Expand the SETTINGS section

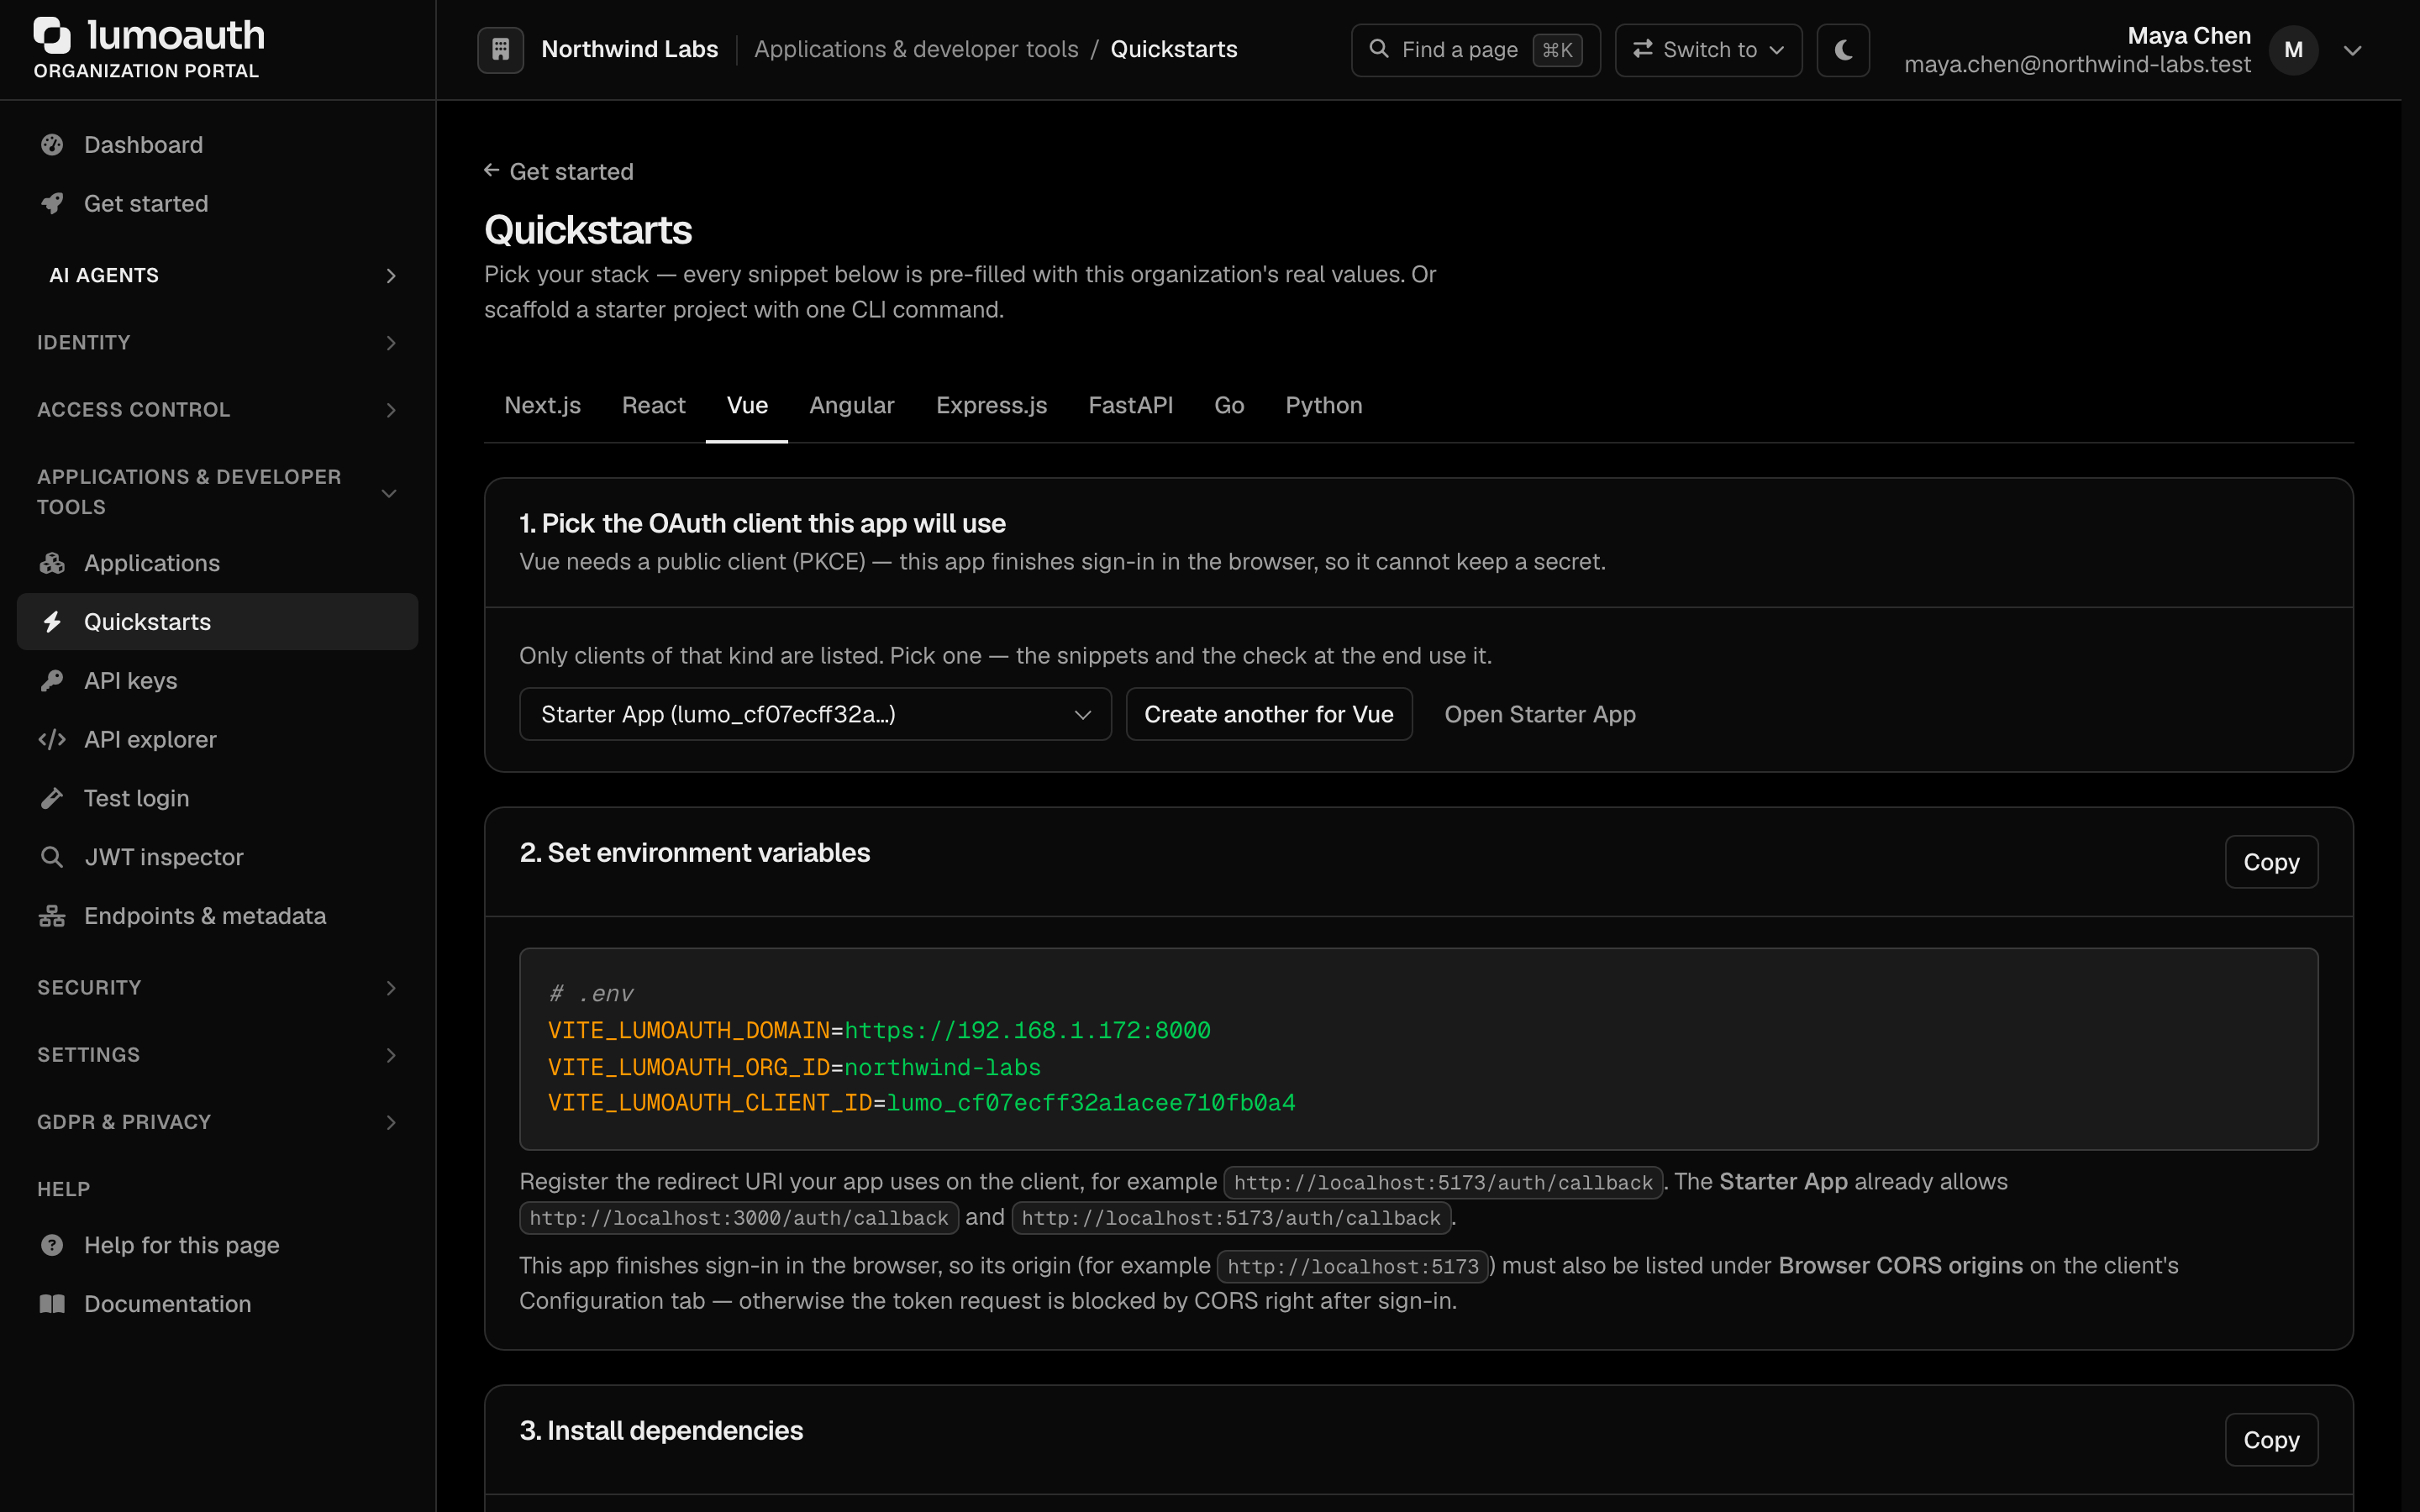tap(217, 1055)
